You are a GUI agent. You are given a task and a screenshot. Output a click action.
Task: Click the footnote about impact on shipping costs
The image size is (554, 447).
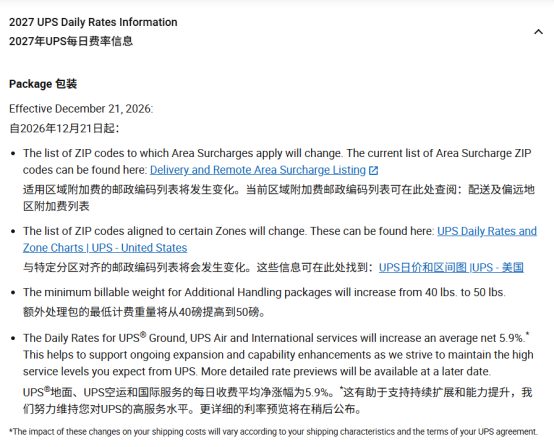(273, 432)
